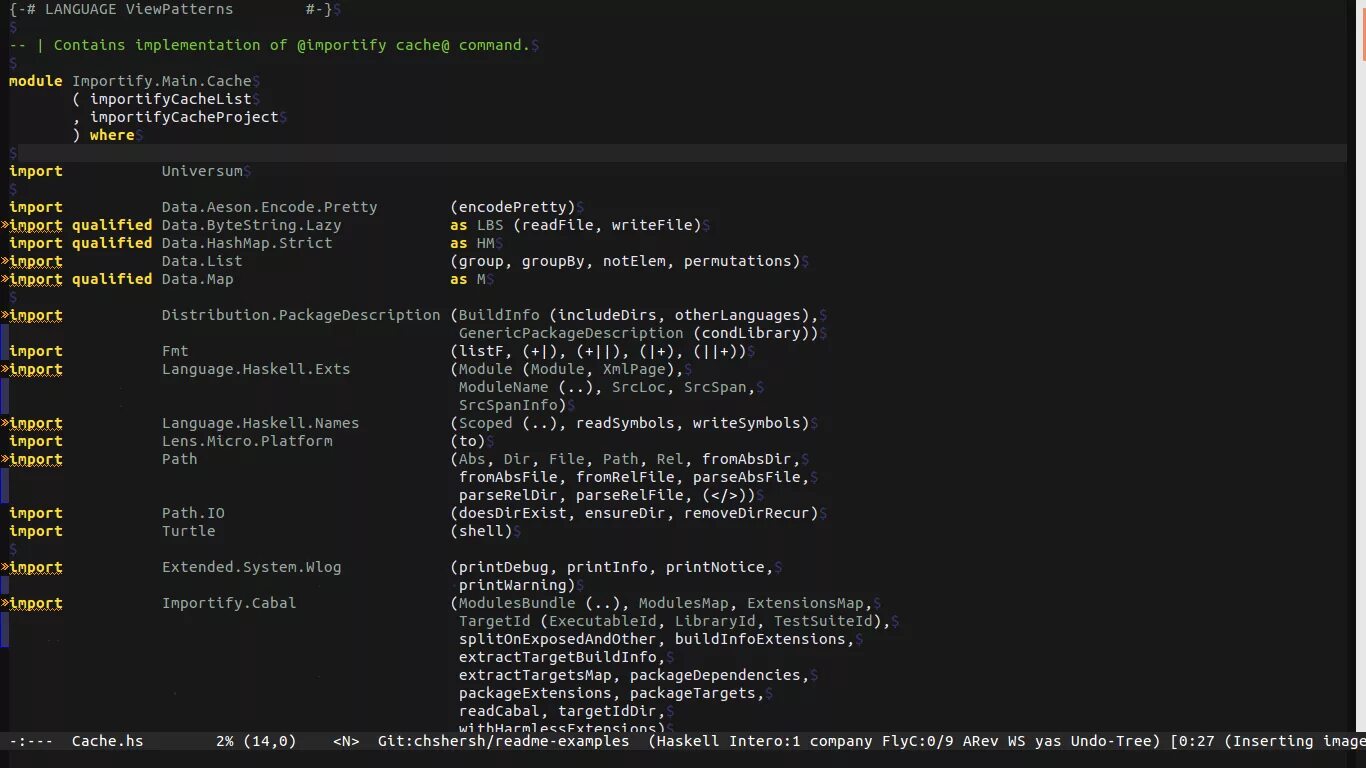The height and width of the screenshot is (768, 1366).
Task: Click the Path.IO module name
Action: click(193, 513)
